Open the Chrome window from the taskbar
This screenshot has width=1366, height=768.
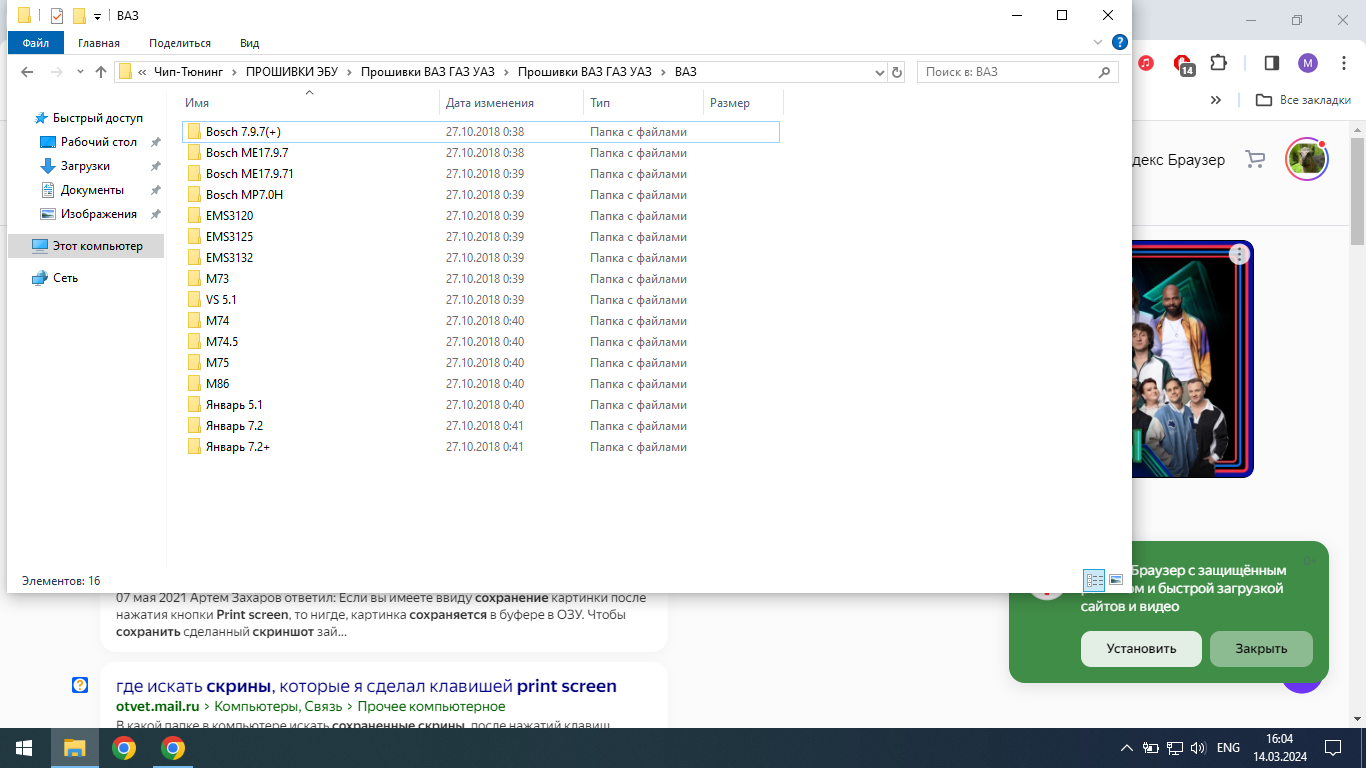124,748
